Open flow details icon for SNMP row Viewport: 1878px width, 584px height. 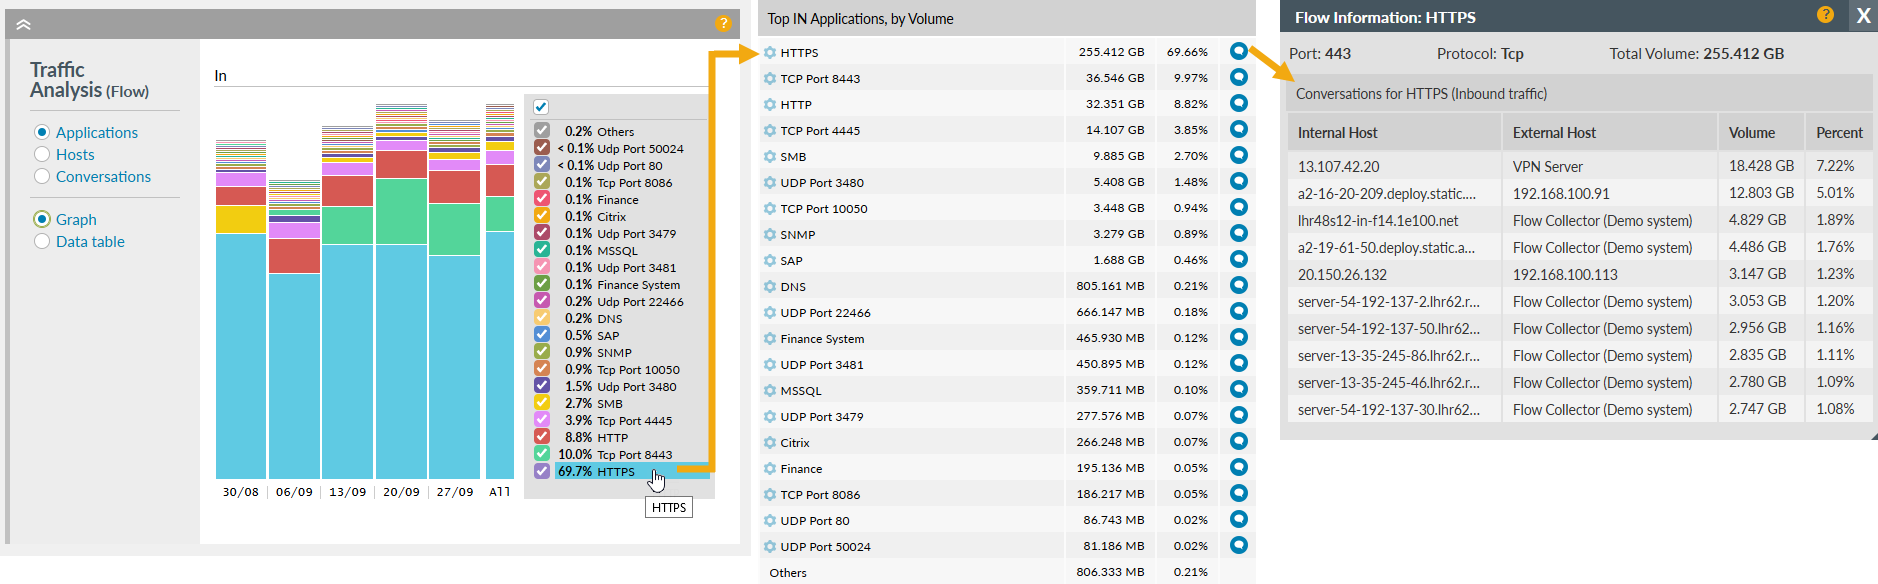1239,233
